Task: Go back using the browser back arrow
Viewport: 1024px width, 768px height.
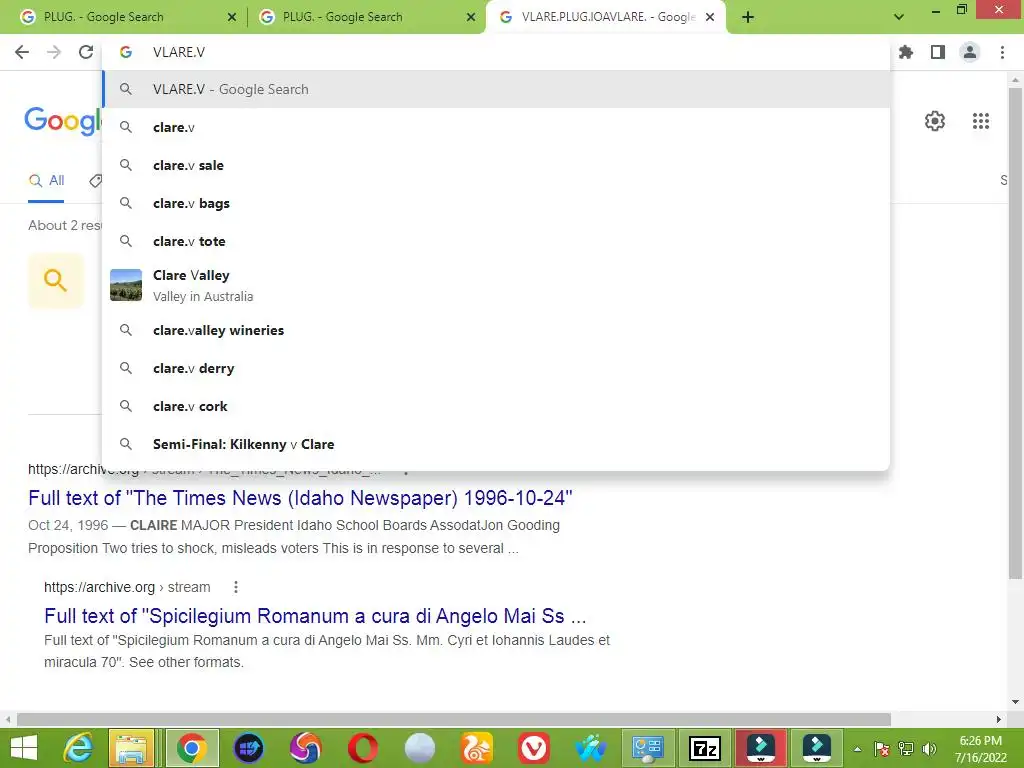Action: click(x=22, y=52)
